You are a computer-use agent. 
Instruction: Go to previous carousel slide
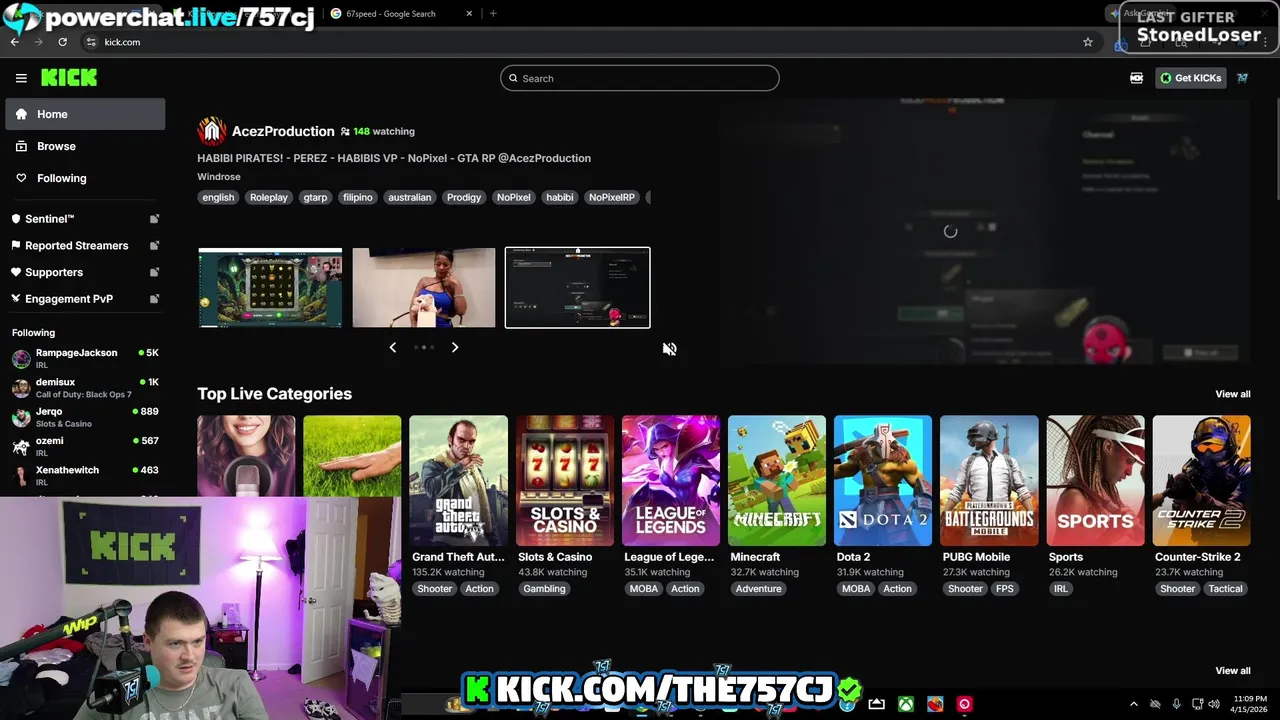[x=392, y=347]
